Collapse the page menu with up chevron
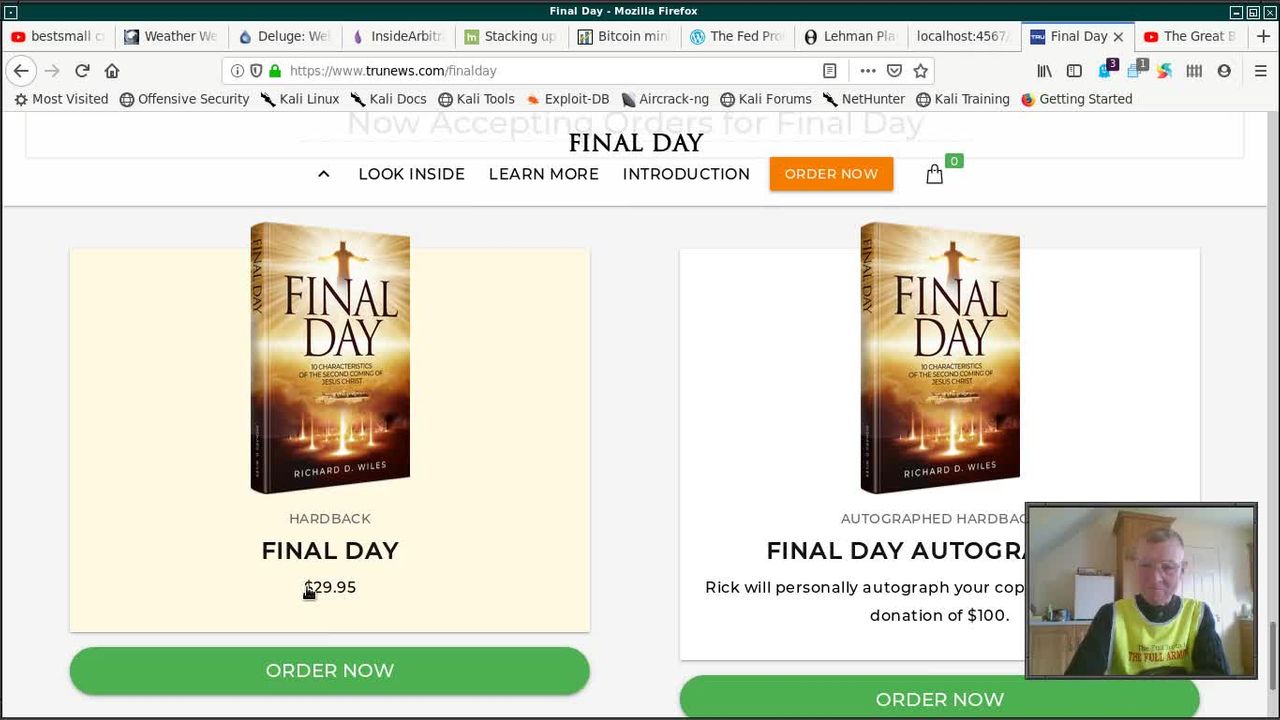Screen dimensions: 1280x720 (323, 174)
